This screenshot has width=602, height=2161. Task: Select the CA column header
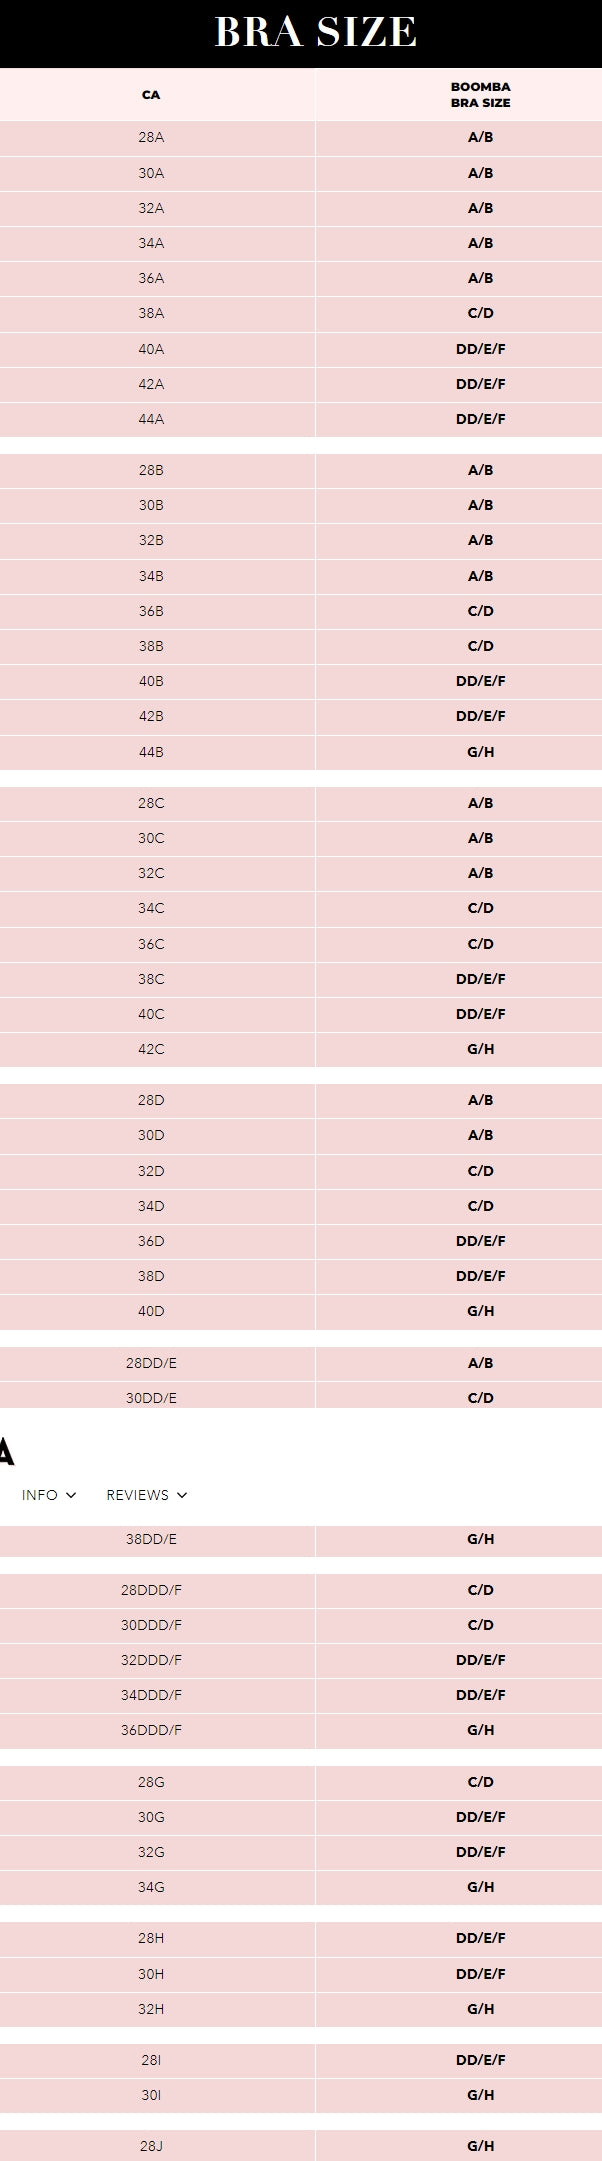pyautogui.click(x=151, y=95)
